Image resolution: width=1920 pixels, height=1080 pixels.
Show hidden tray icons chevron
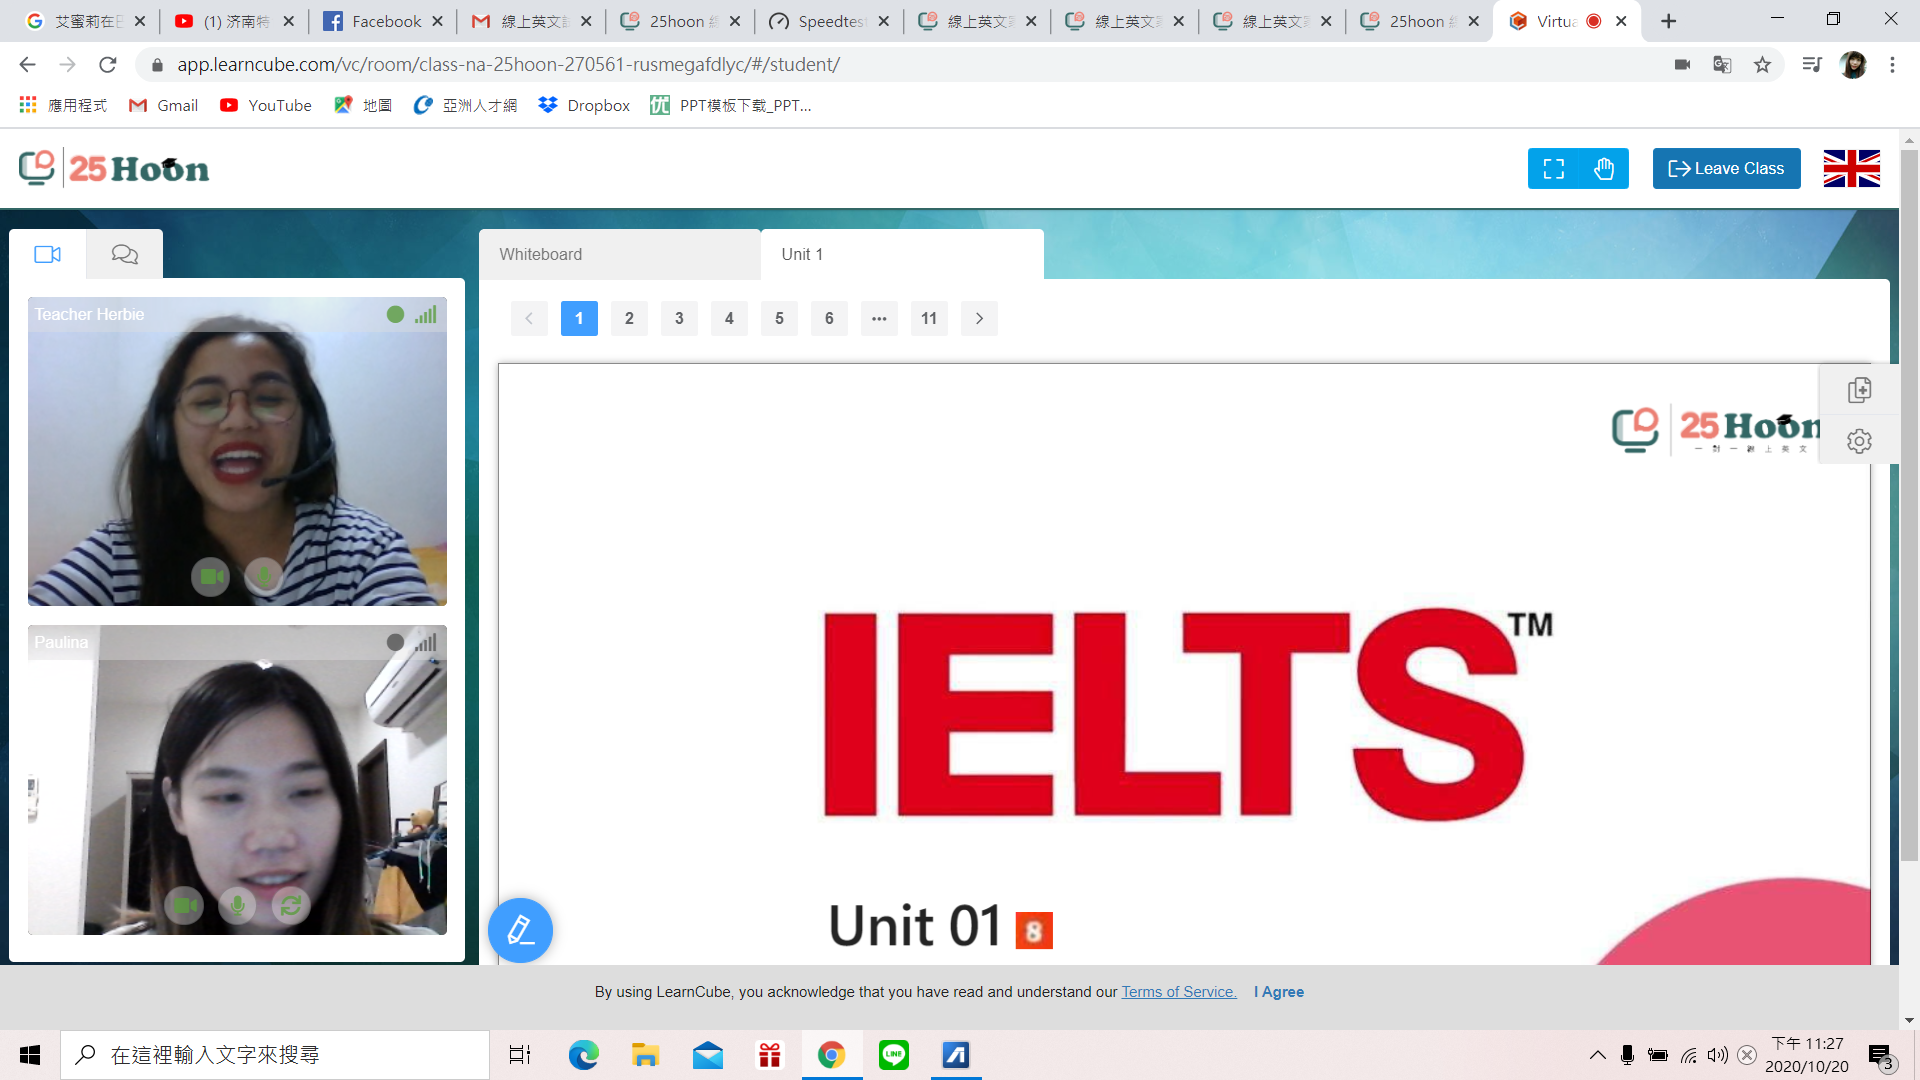point(1597,1055)
